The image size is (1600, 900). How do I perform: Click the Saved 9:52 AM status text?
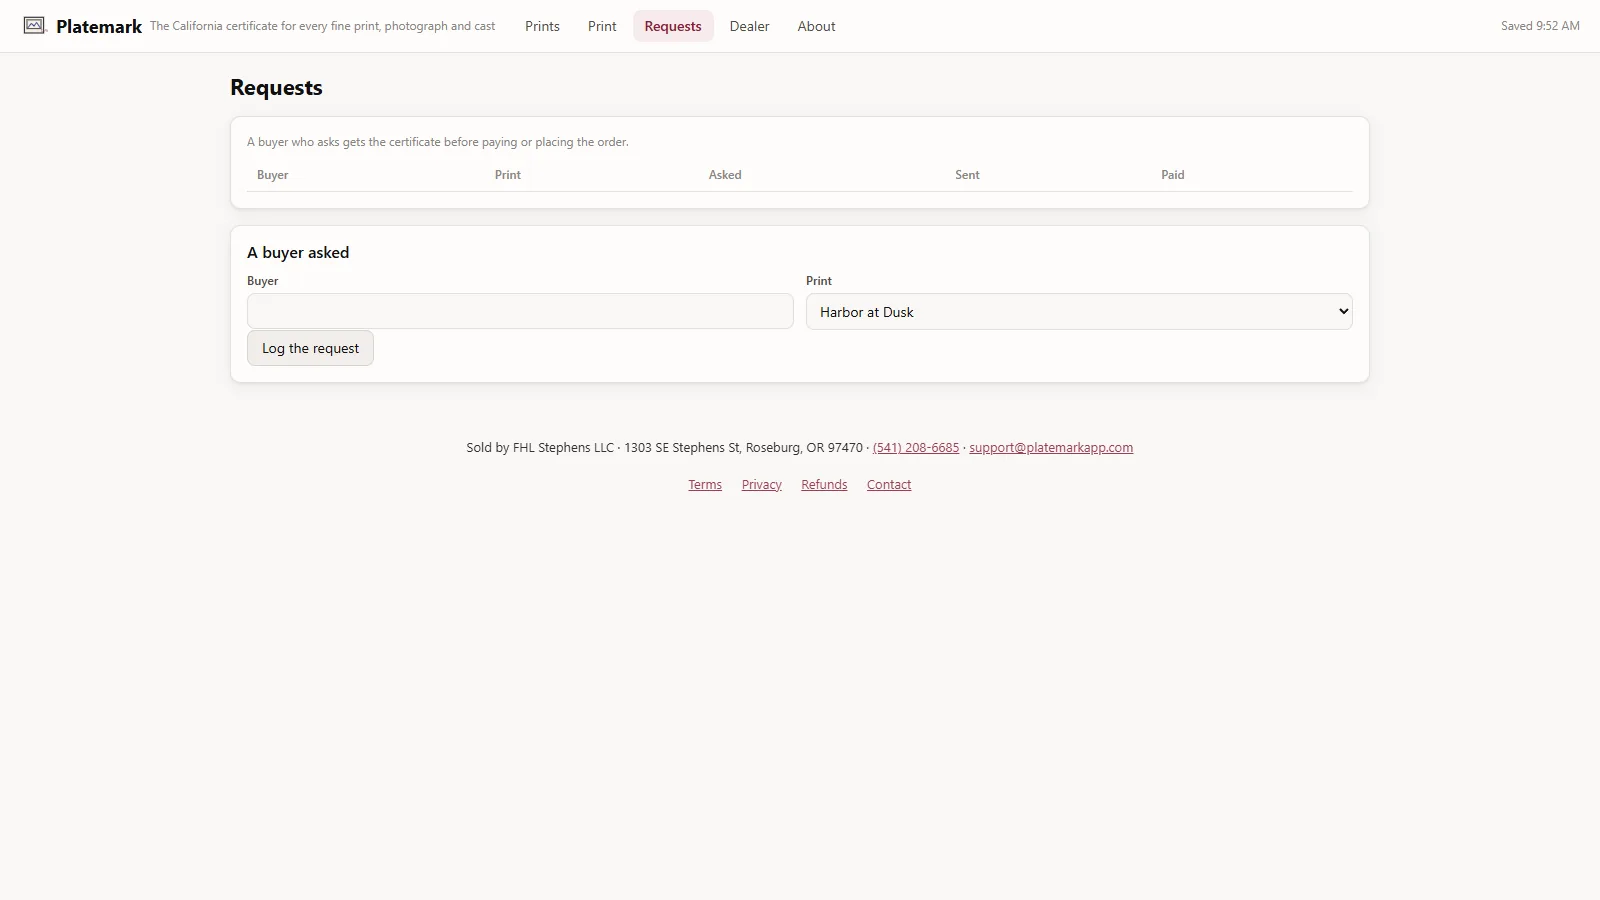1540,26
